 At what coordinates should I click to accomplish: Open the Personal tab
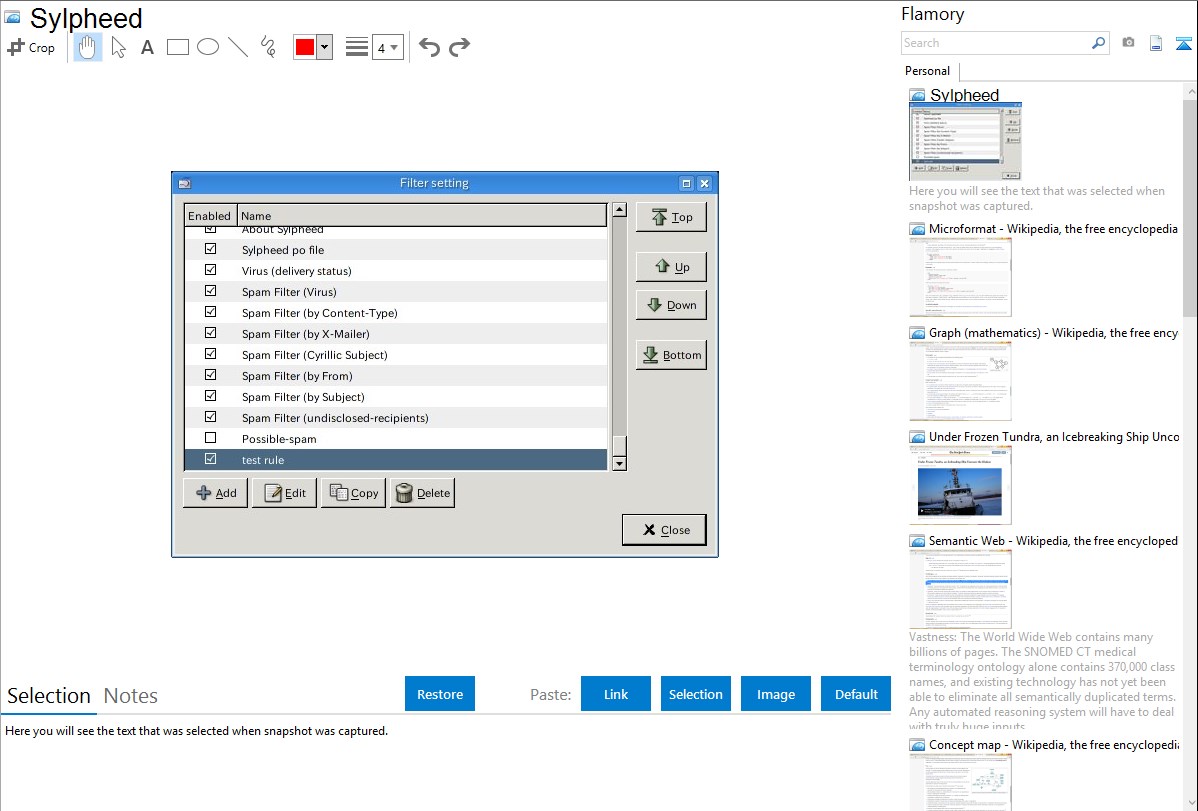point(927,71)
